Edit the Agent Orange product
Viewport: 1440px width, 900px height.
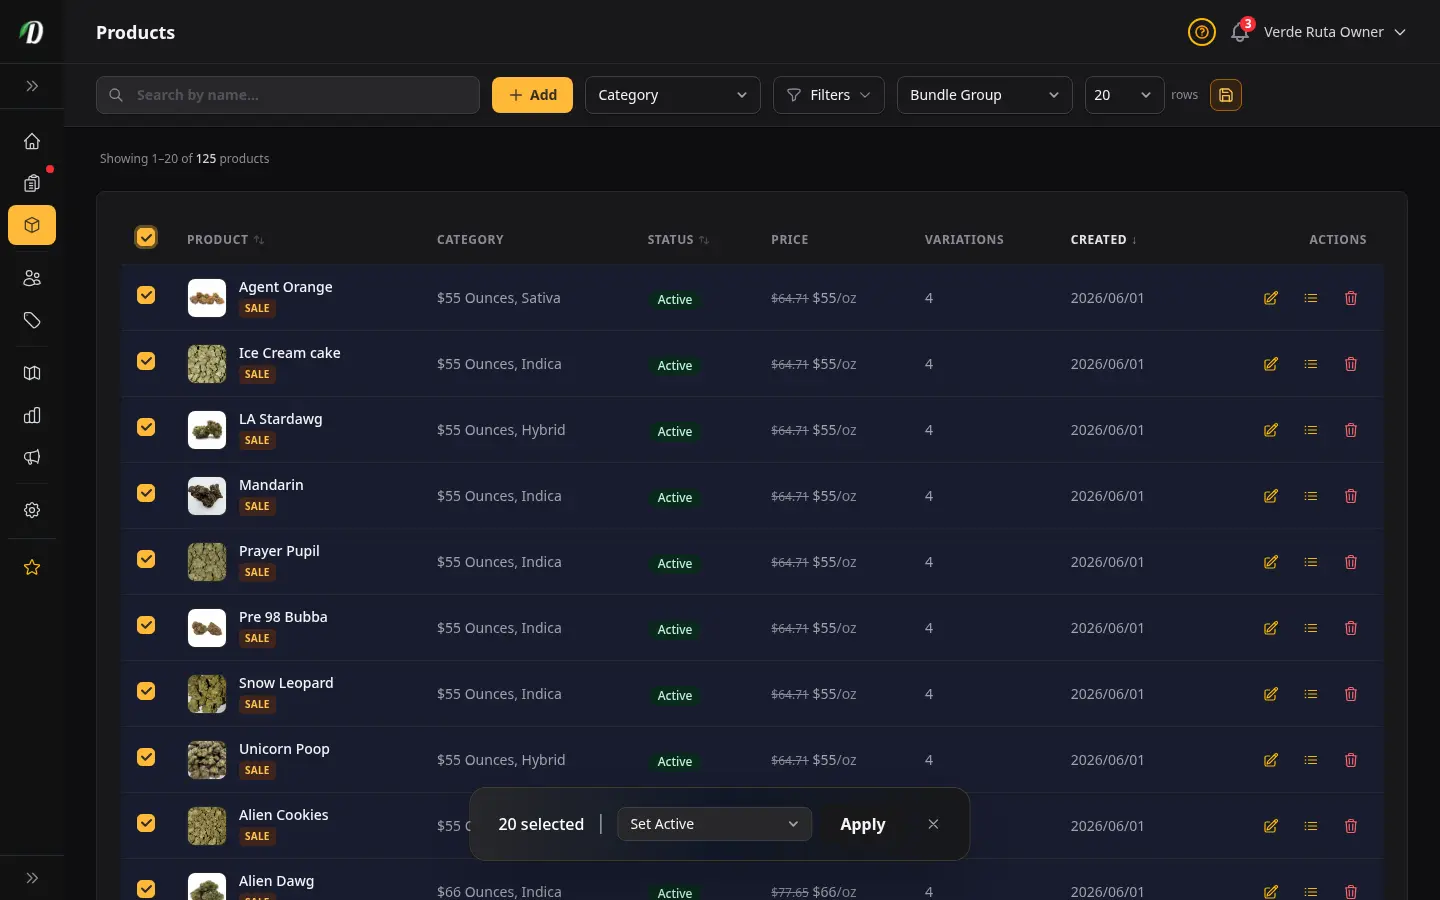[1271, 298]
